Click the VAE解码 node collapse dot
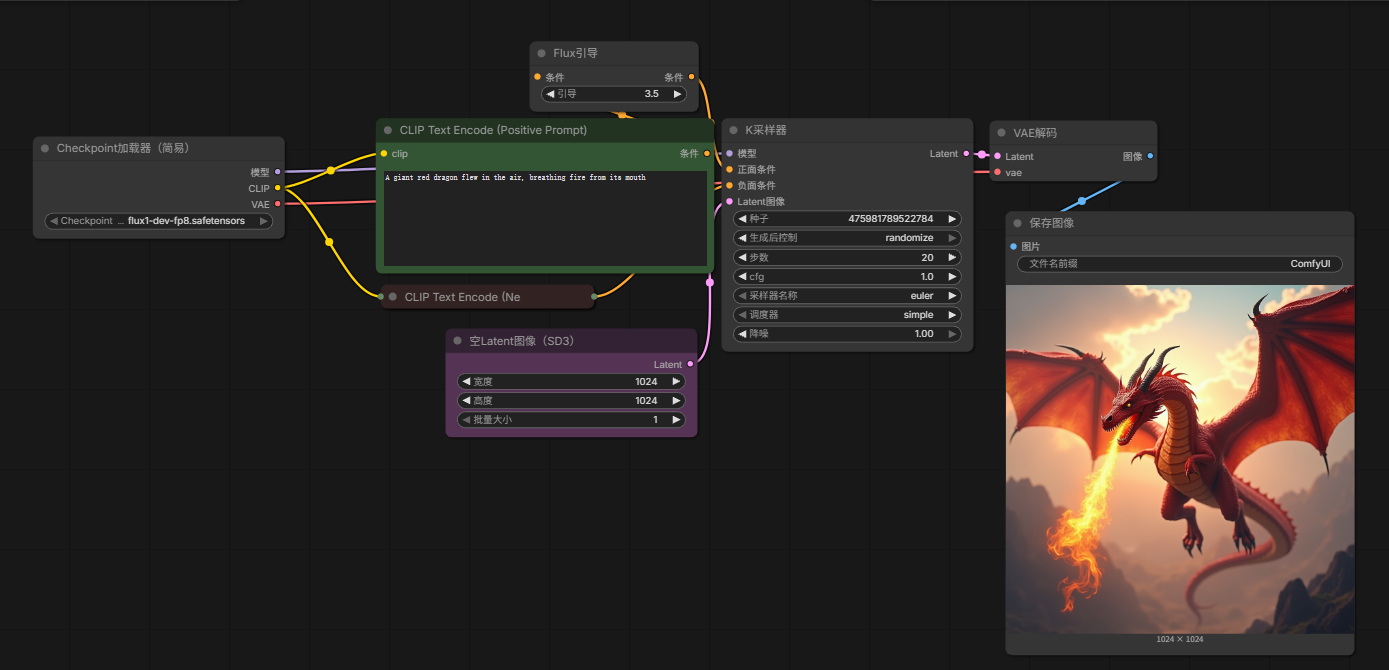Image resolution: width=1389 pixels, height=670 pixels. tap(1002, 133)
